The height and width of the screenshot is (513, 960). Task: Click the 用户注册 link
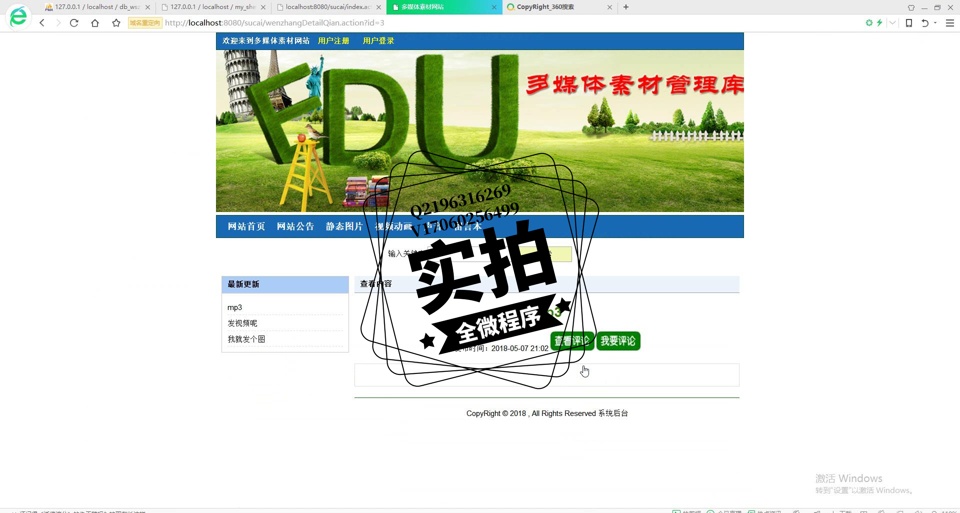[x=333, y=41]
